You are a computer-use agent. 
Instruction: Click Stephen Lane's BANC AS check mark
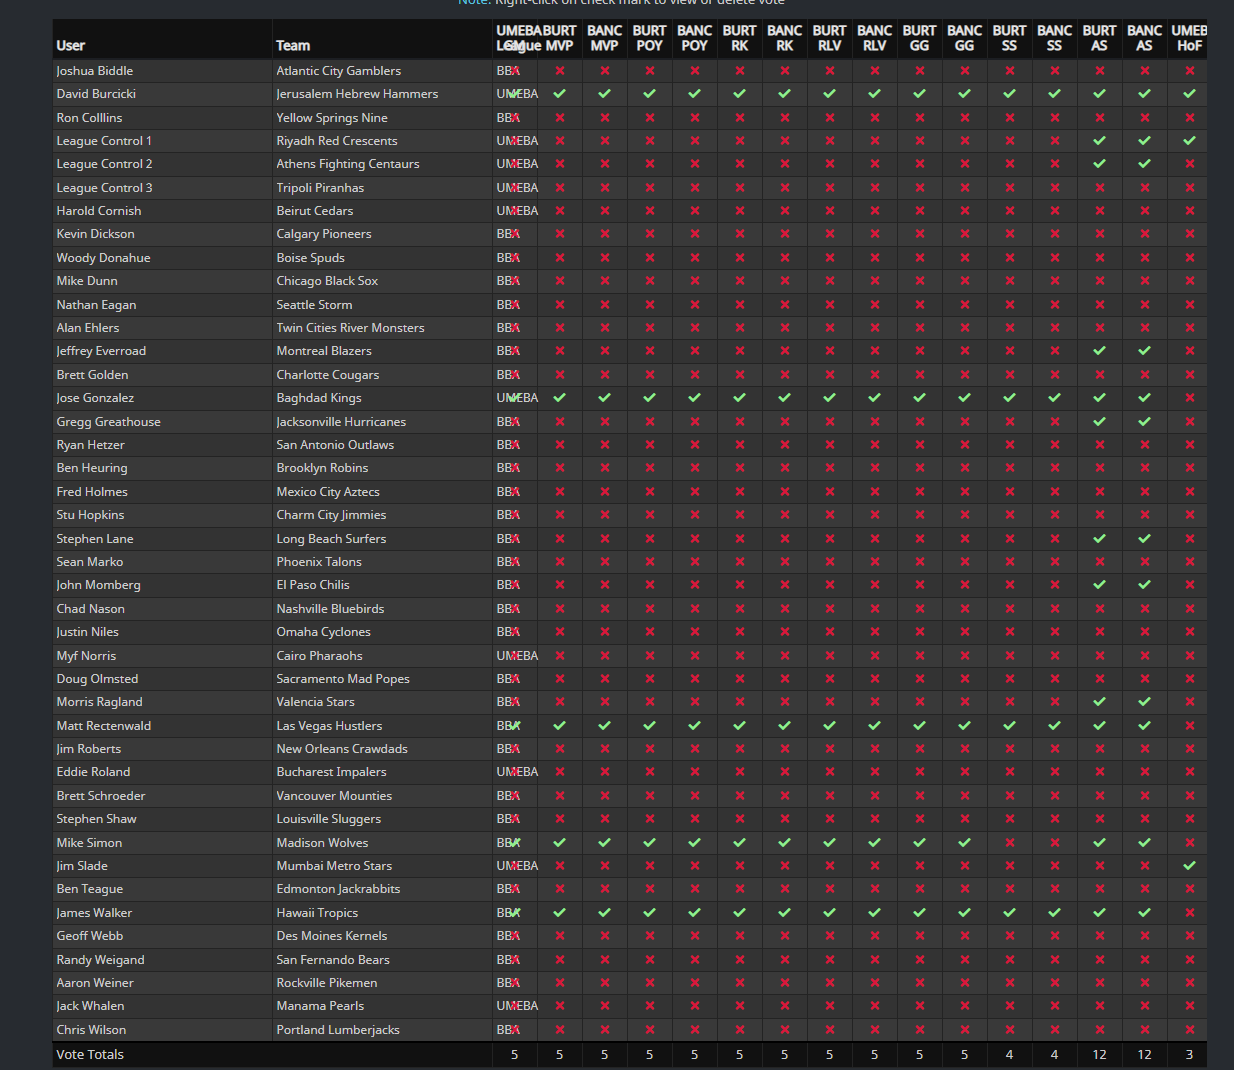[1144, 539]
